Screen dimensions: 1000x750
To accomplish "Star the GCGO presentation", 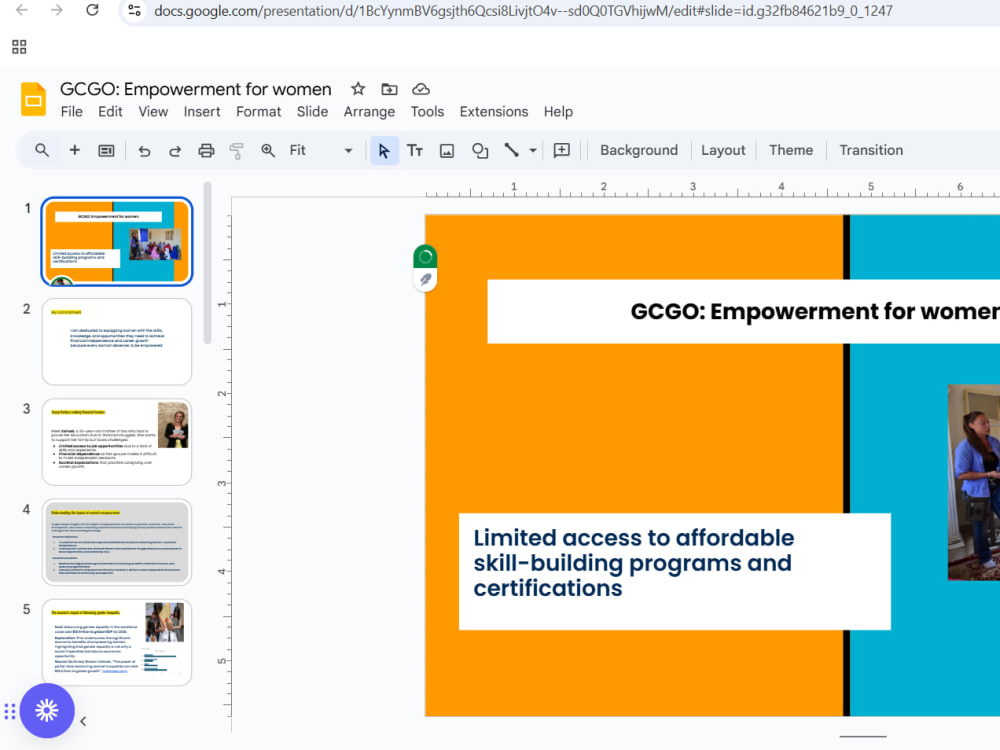I will tap(358, 89).
